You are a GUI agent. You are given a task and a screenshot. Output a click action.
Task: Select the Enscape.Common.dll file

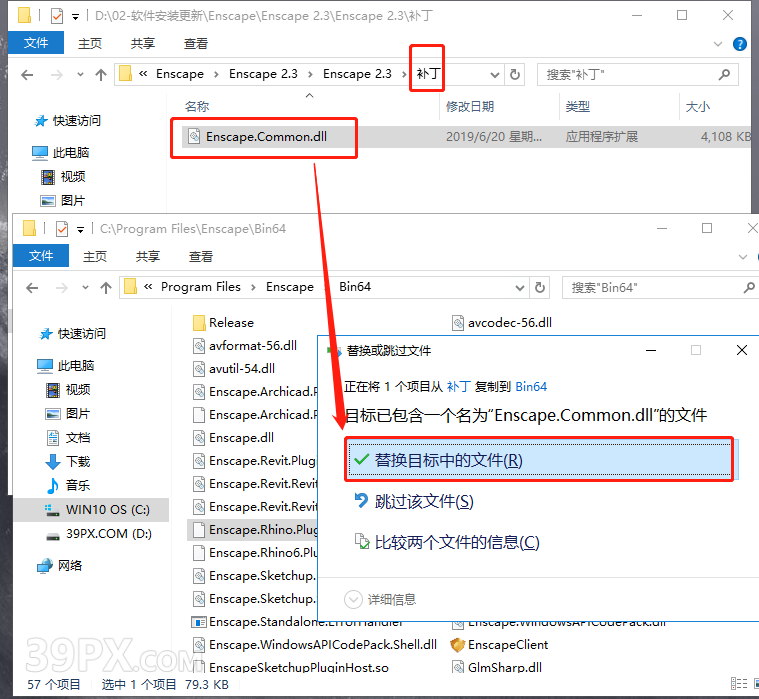pyautogui.click(x=265, y=137)
